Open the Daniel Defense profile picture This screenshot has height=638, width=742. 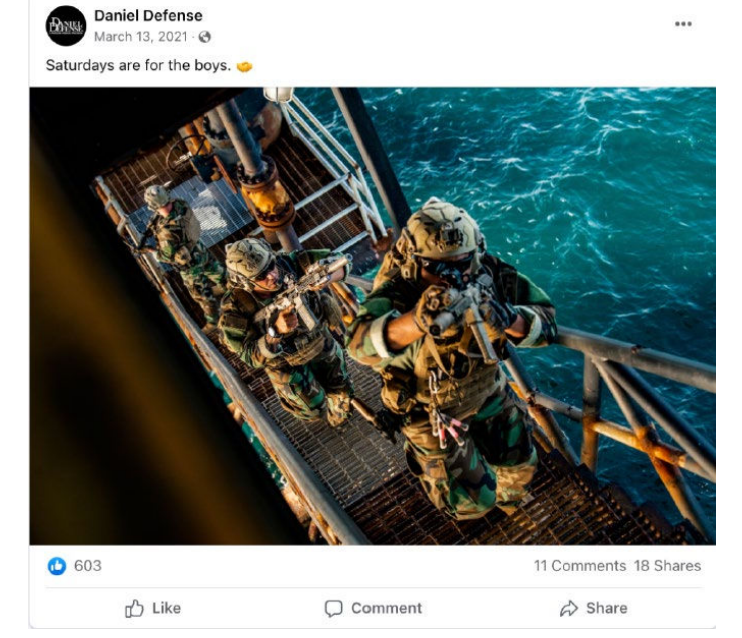tap(66, 26)
